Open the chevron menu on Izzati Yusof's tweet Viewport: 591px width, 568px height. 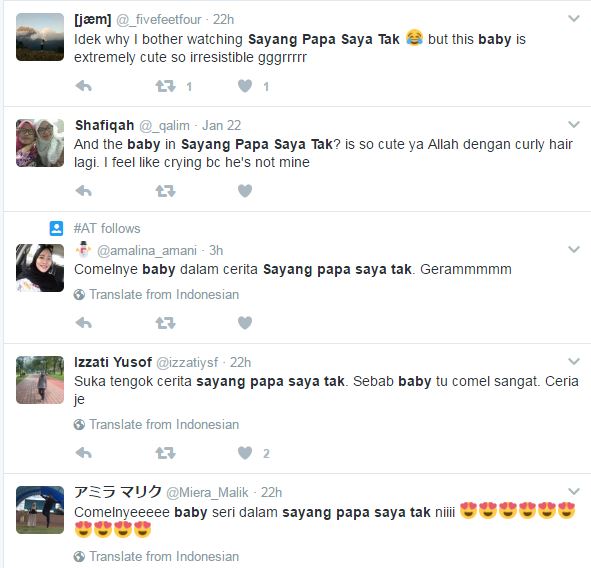pos(574,361)
